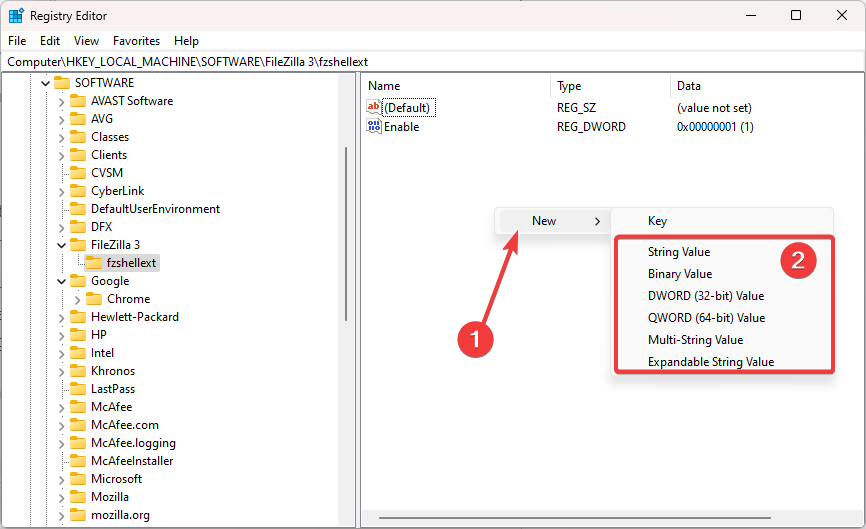Click the REG_DWORD type cell
The width and height of the screenshot is (866, 529).
[591, 127]
